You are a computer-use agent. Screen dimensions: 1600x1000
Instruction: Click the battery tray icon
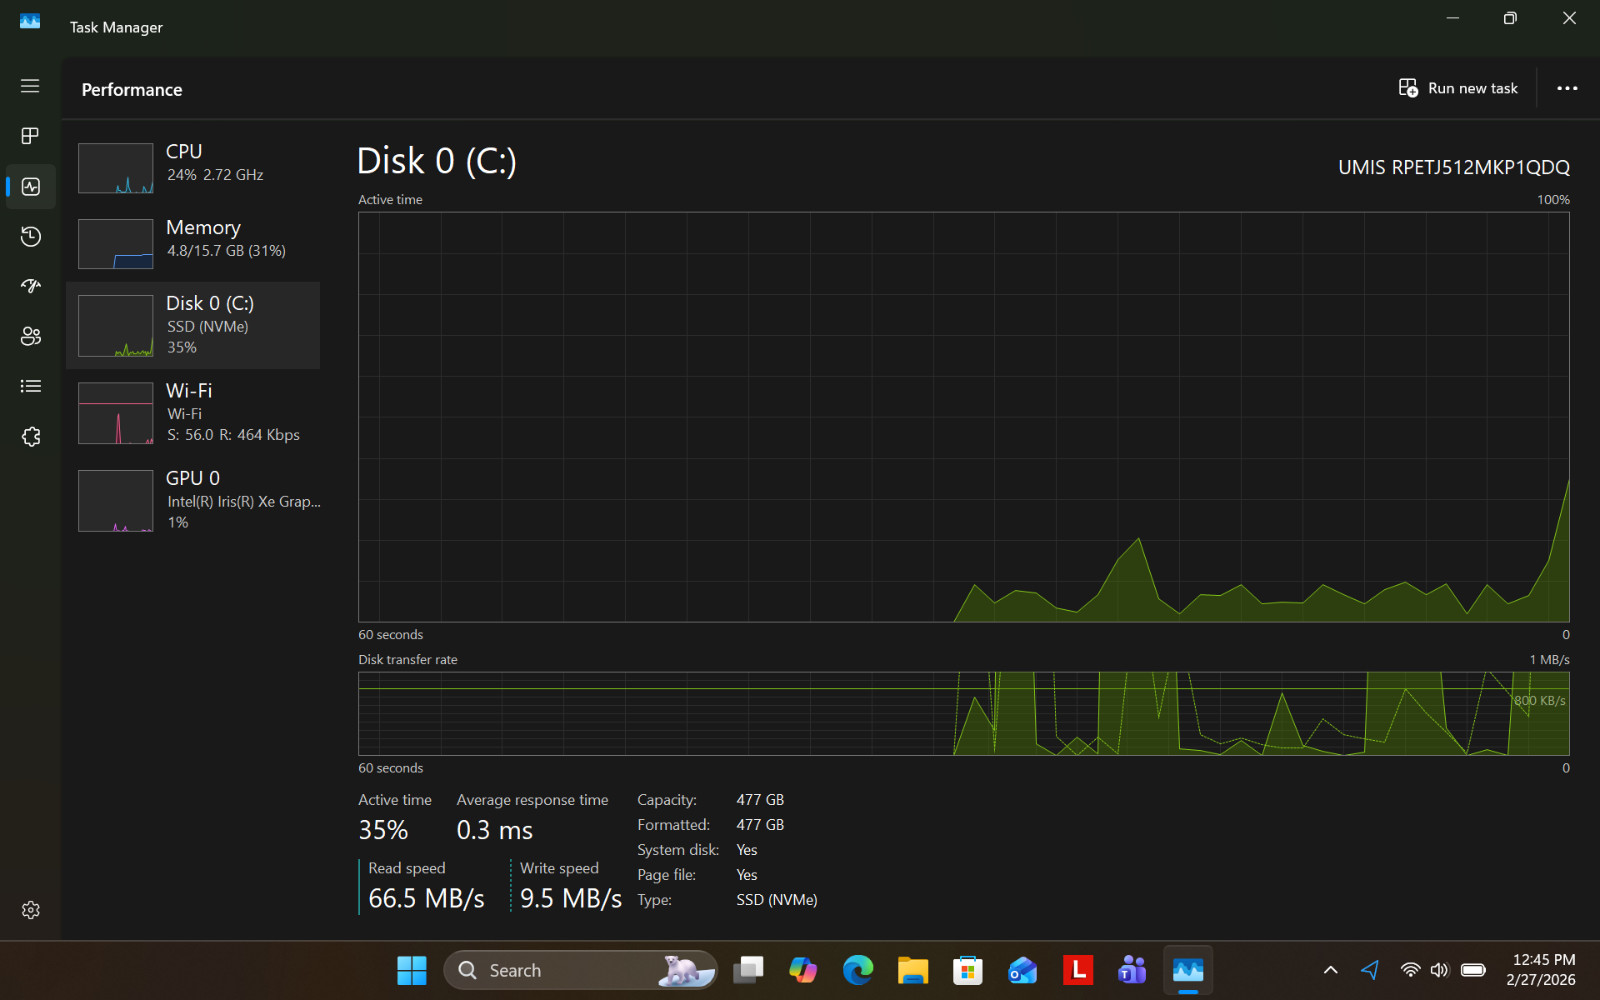[1473, 970]
